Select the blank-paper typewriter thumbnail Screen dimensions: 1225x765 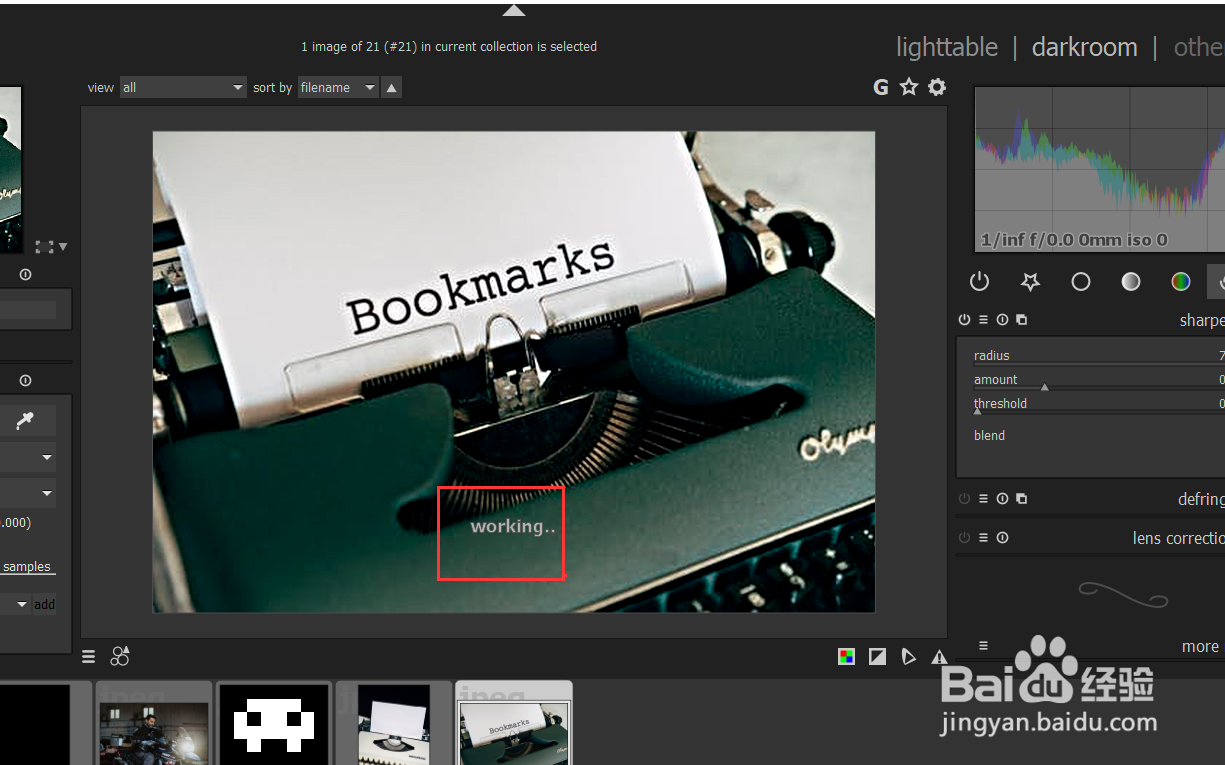[393, 723]
